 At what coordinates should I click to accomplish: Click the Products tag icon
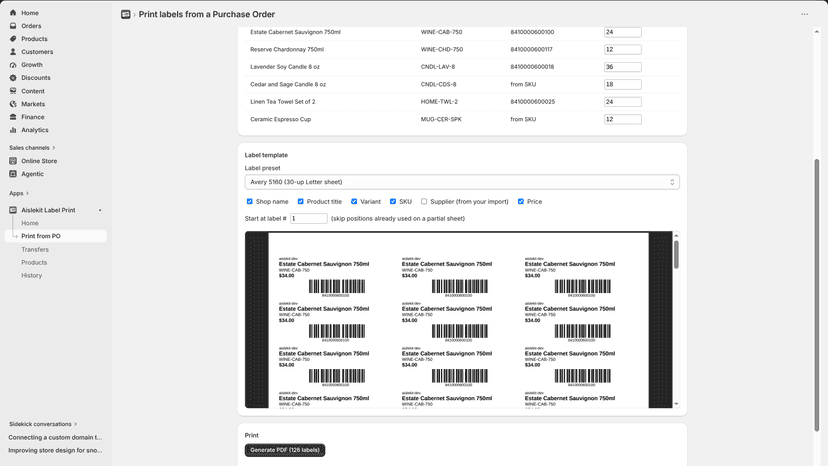13,39
